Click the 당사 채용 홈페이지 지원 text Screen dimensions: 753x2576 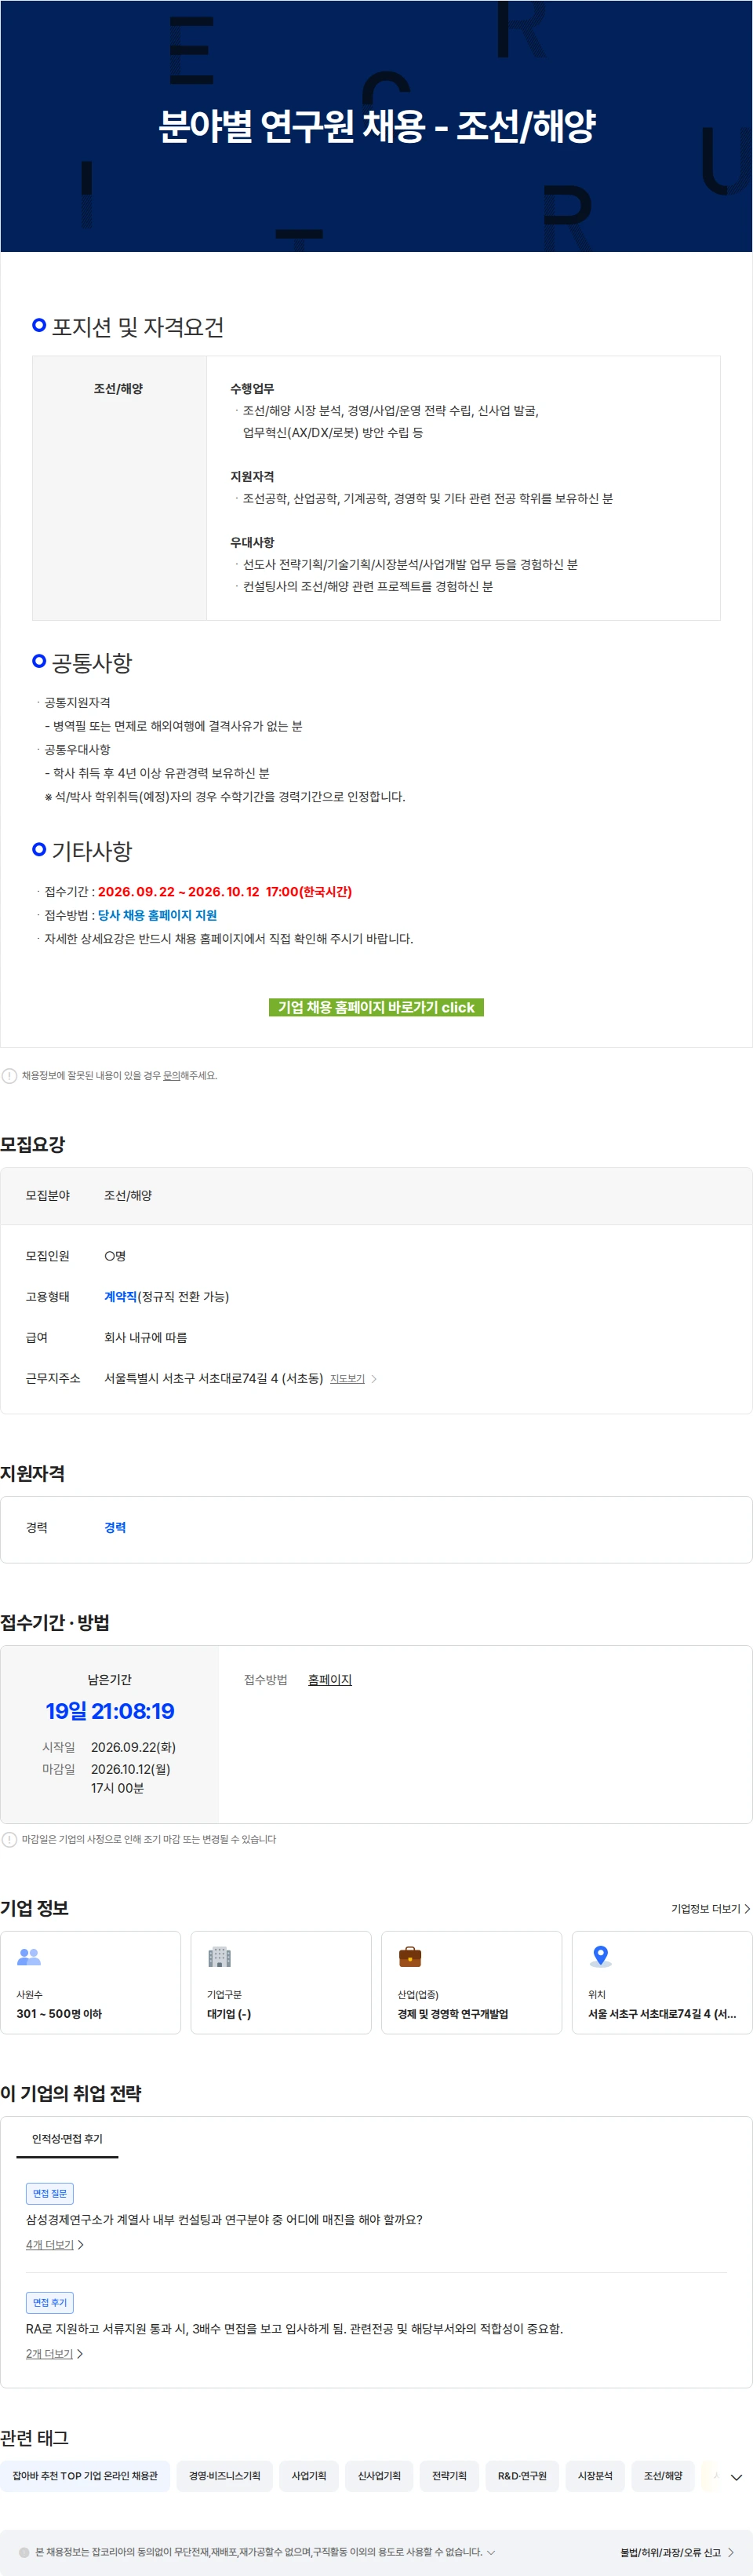coord(157,915)
